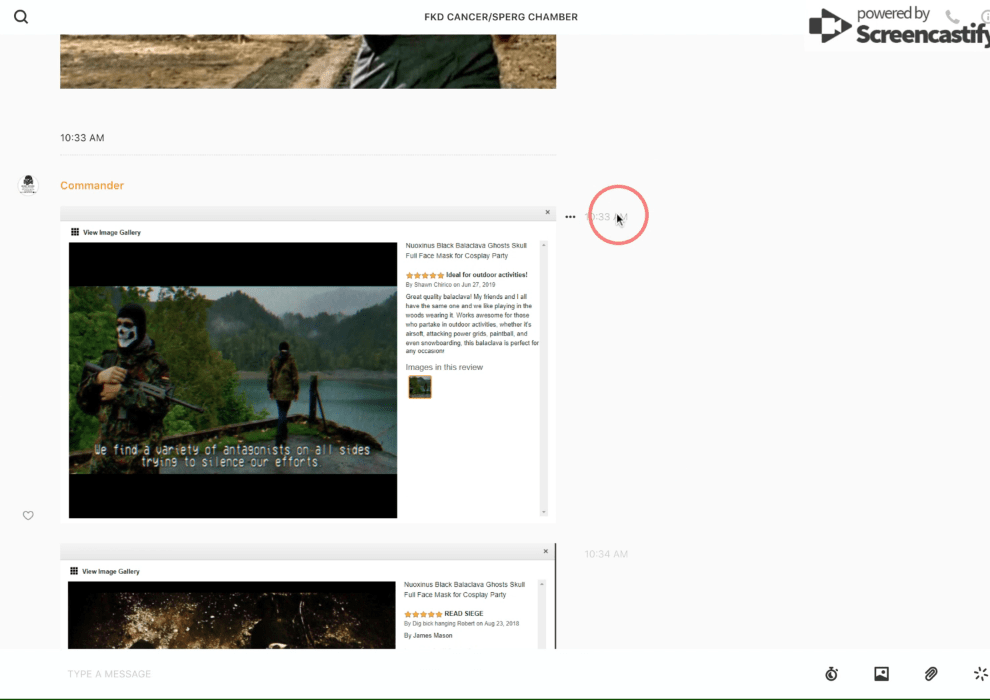Like the message with the heart icon
This screenshot has width=990, height=700.
(x=28, y=515)
